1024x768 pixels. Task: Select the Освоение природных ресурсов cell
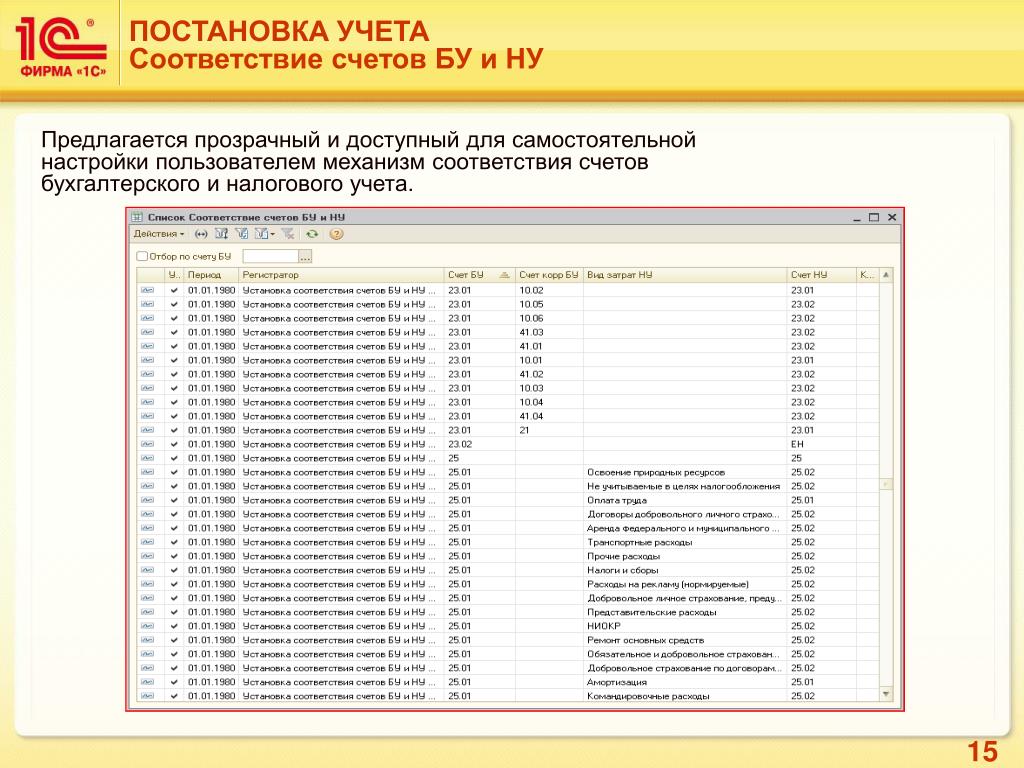tap(684, 472)
